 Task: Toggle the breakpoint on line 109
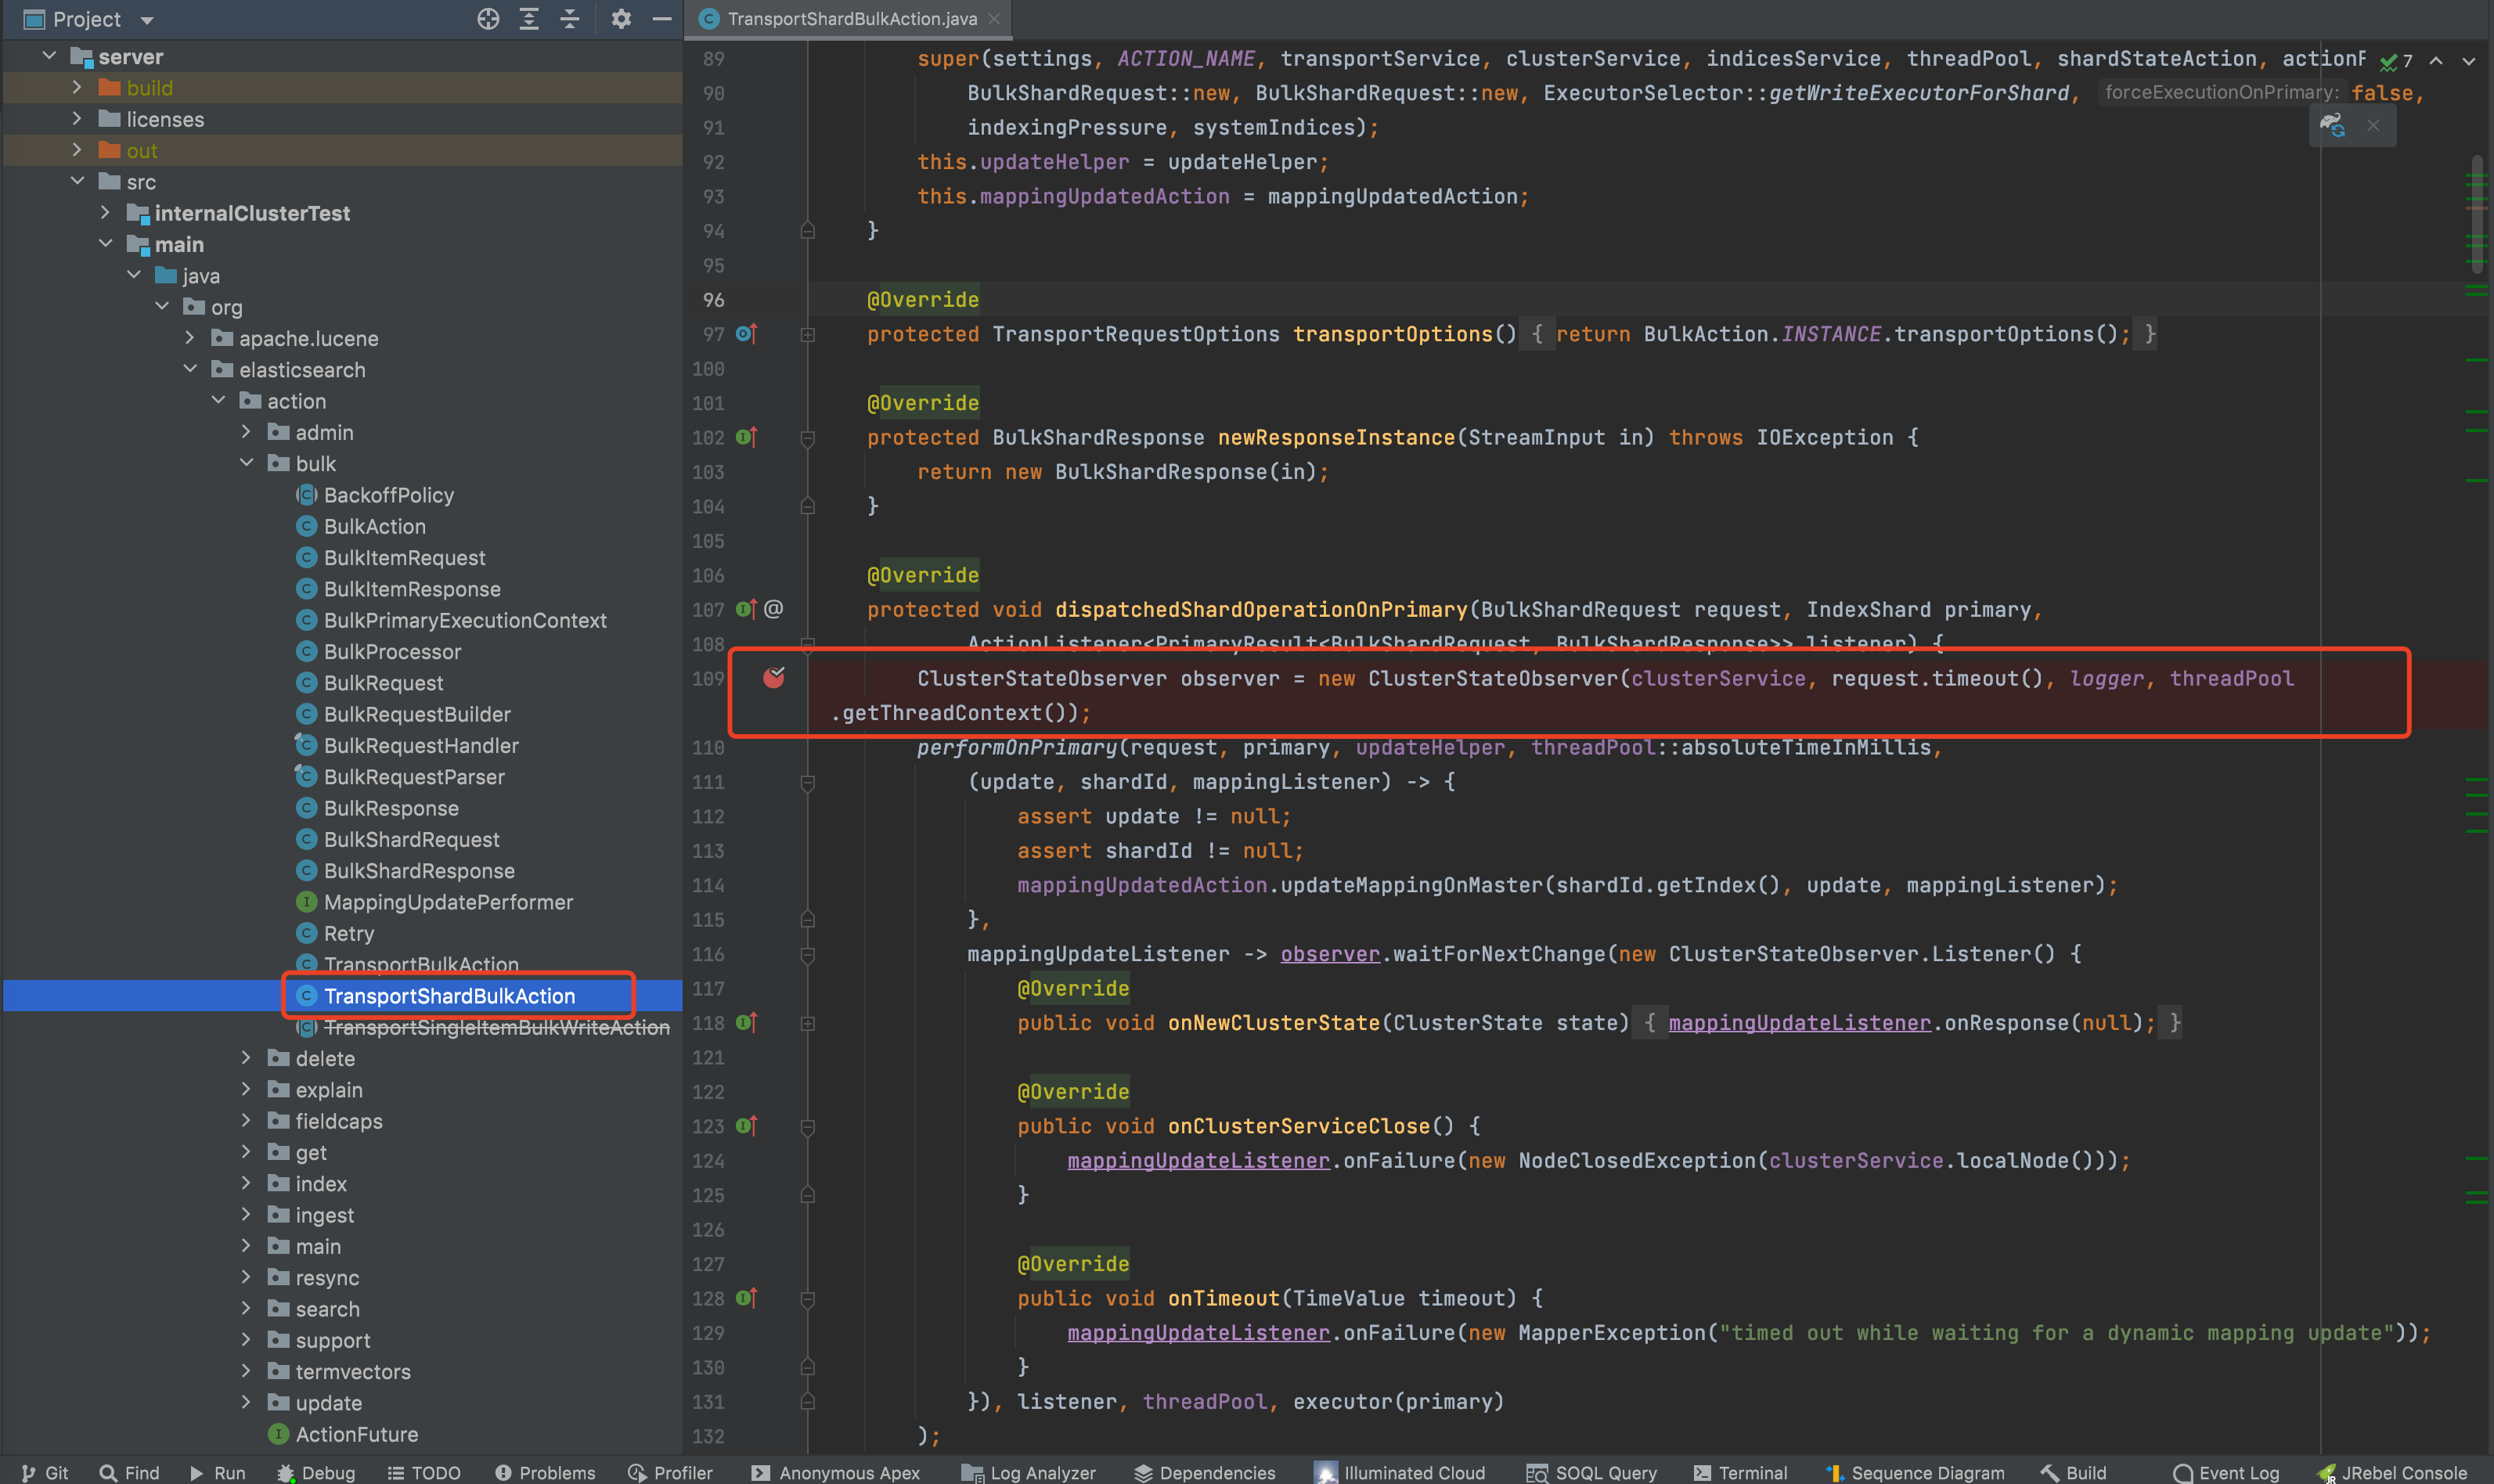tap(773, 678)
